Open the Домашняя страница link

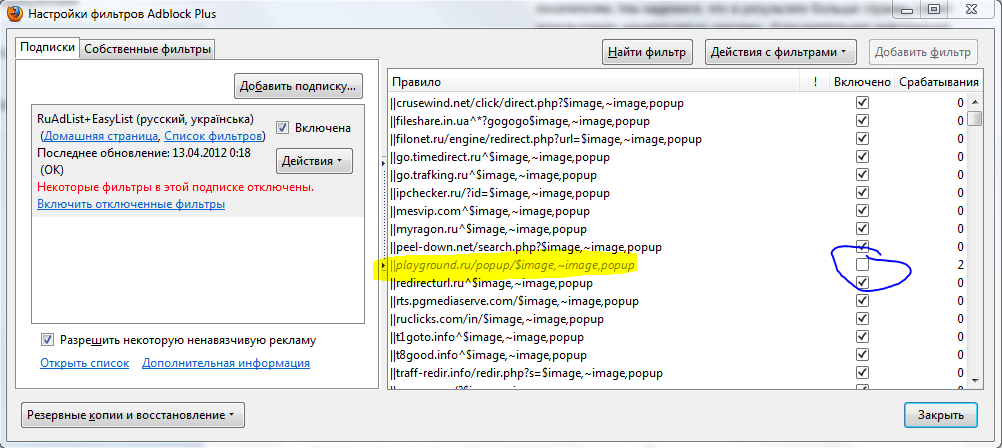click(101, 136)
